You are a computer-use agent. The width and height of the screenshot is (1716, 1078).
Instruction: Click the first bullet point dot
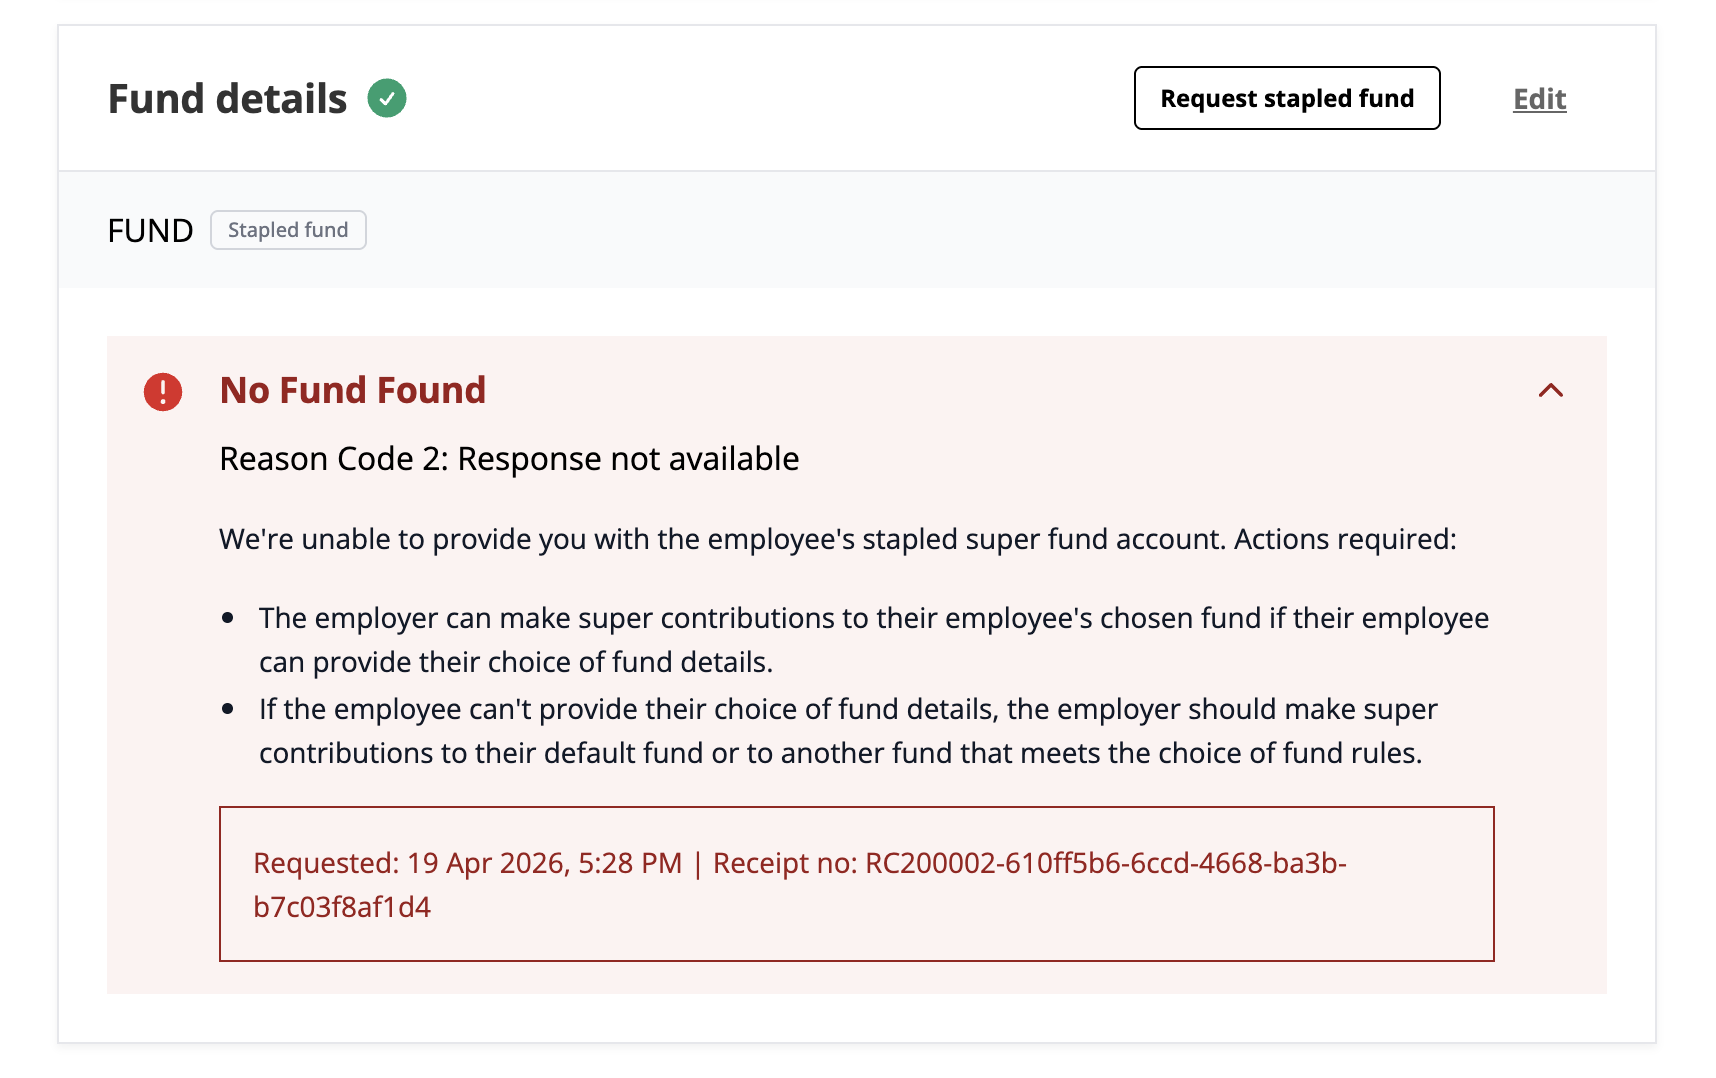coord(228,619)
